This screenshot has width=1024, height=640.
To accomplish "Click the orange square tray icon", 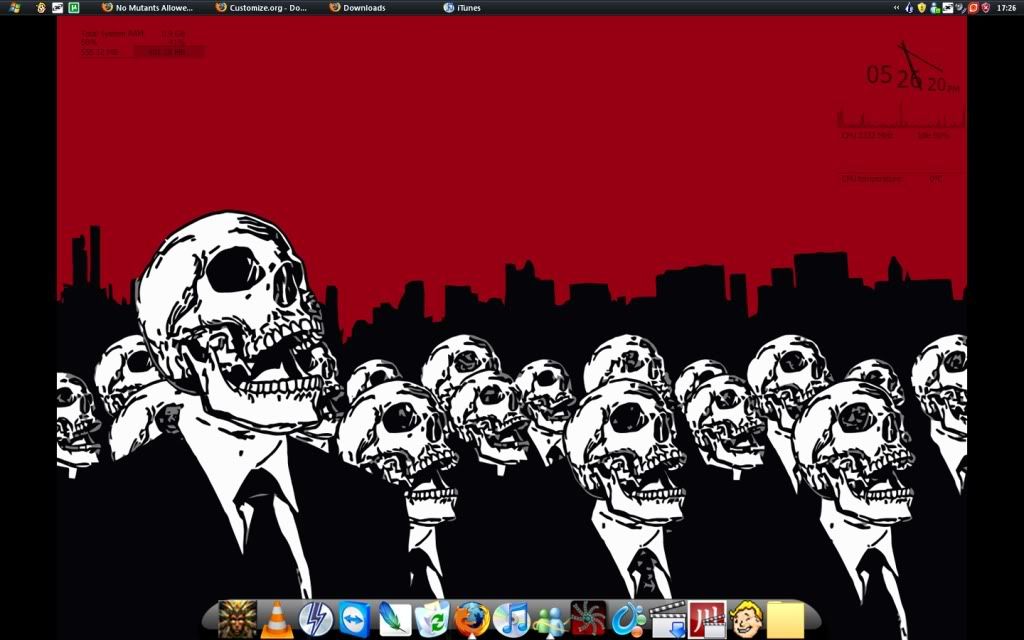I will (x=973, y=8).
